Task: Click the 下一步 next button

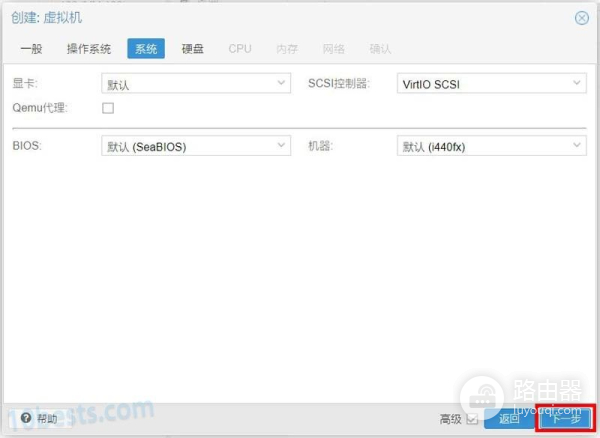Action: click(x=566, y=418)
